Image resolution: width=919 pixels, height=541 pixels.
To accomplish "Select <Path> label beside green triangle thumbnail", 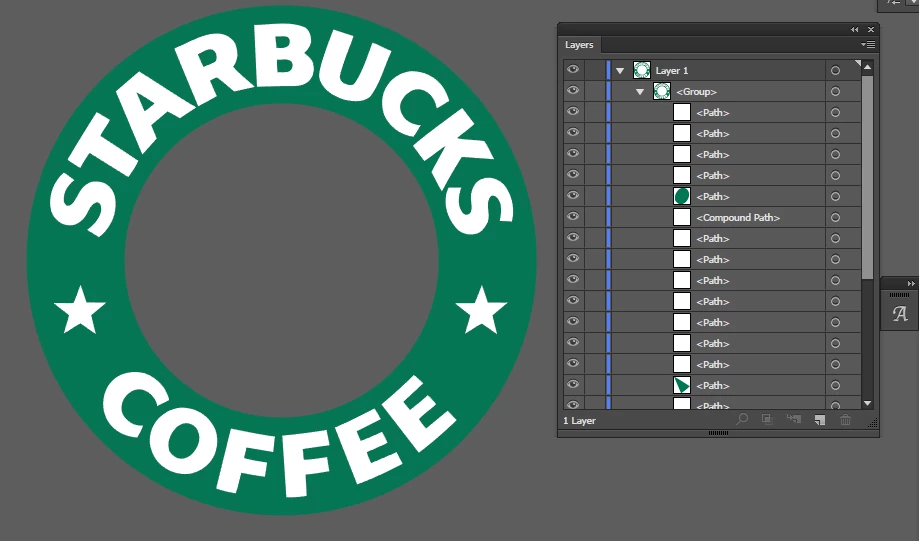I will click(713, 386).
